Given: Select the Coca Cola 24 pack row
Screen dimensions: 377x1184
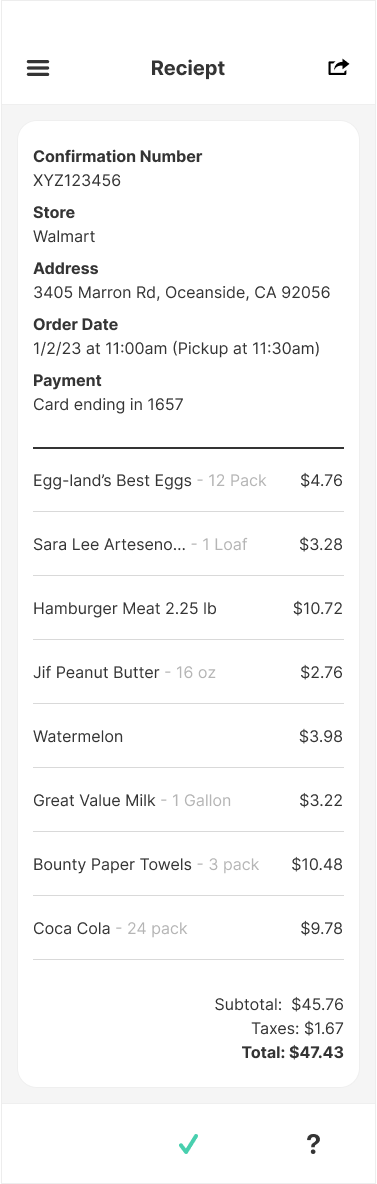Looking at the screenshot, I should pos(188,928).
